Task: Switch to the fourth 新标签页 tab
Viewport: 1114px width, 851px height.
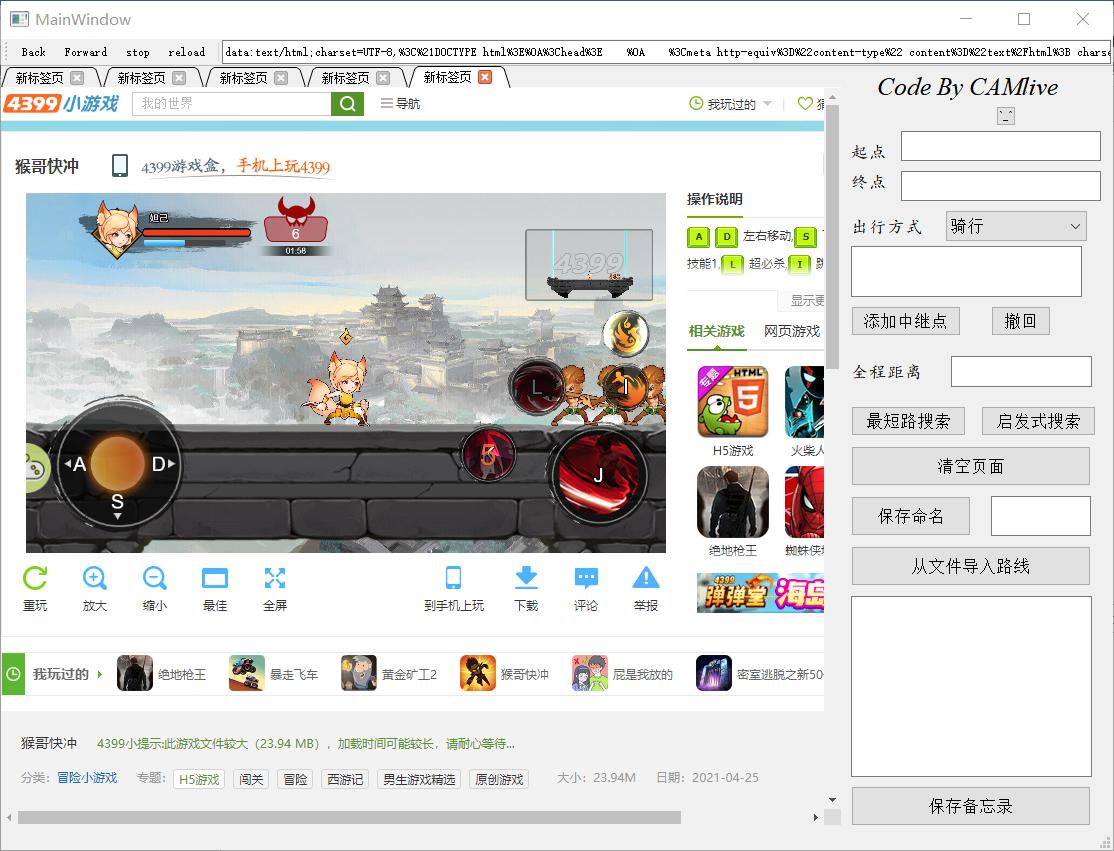Action: 345,78
